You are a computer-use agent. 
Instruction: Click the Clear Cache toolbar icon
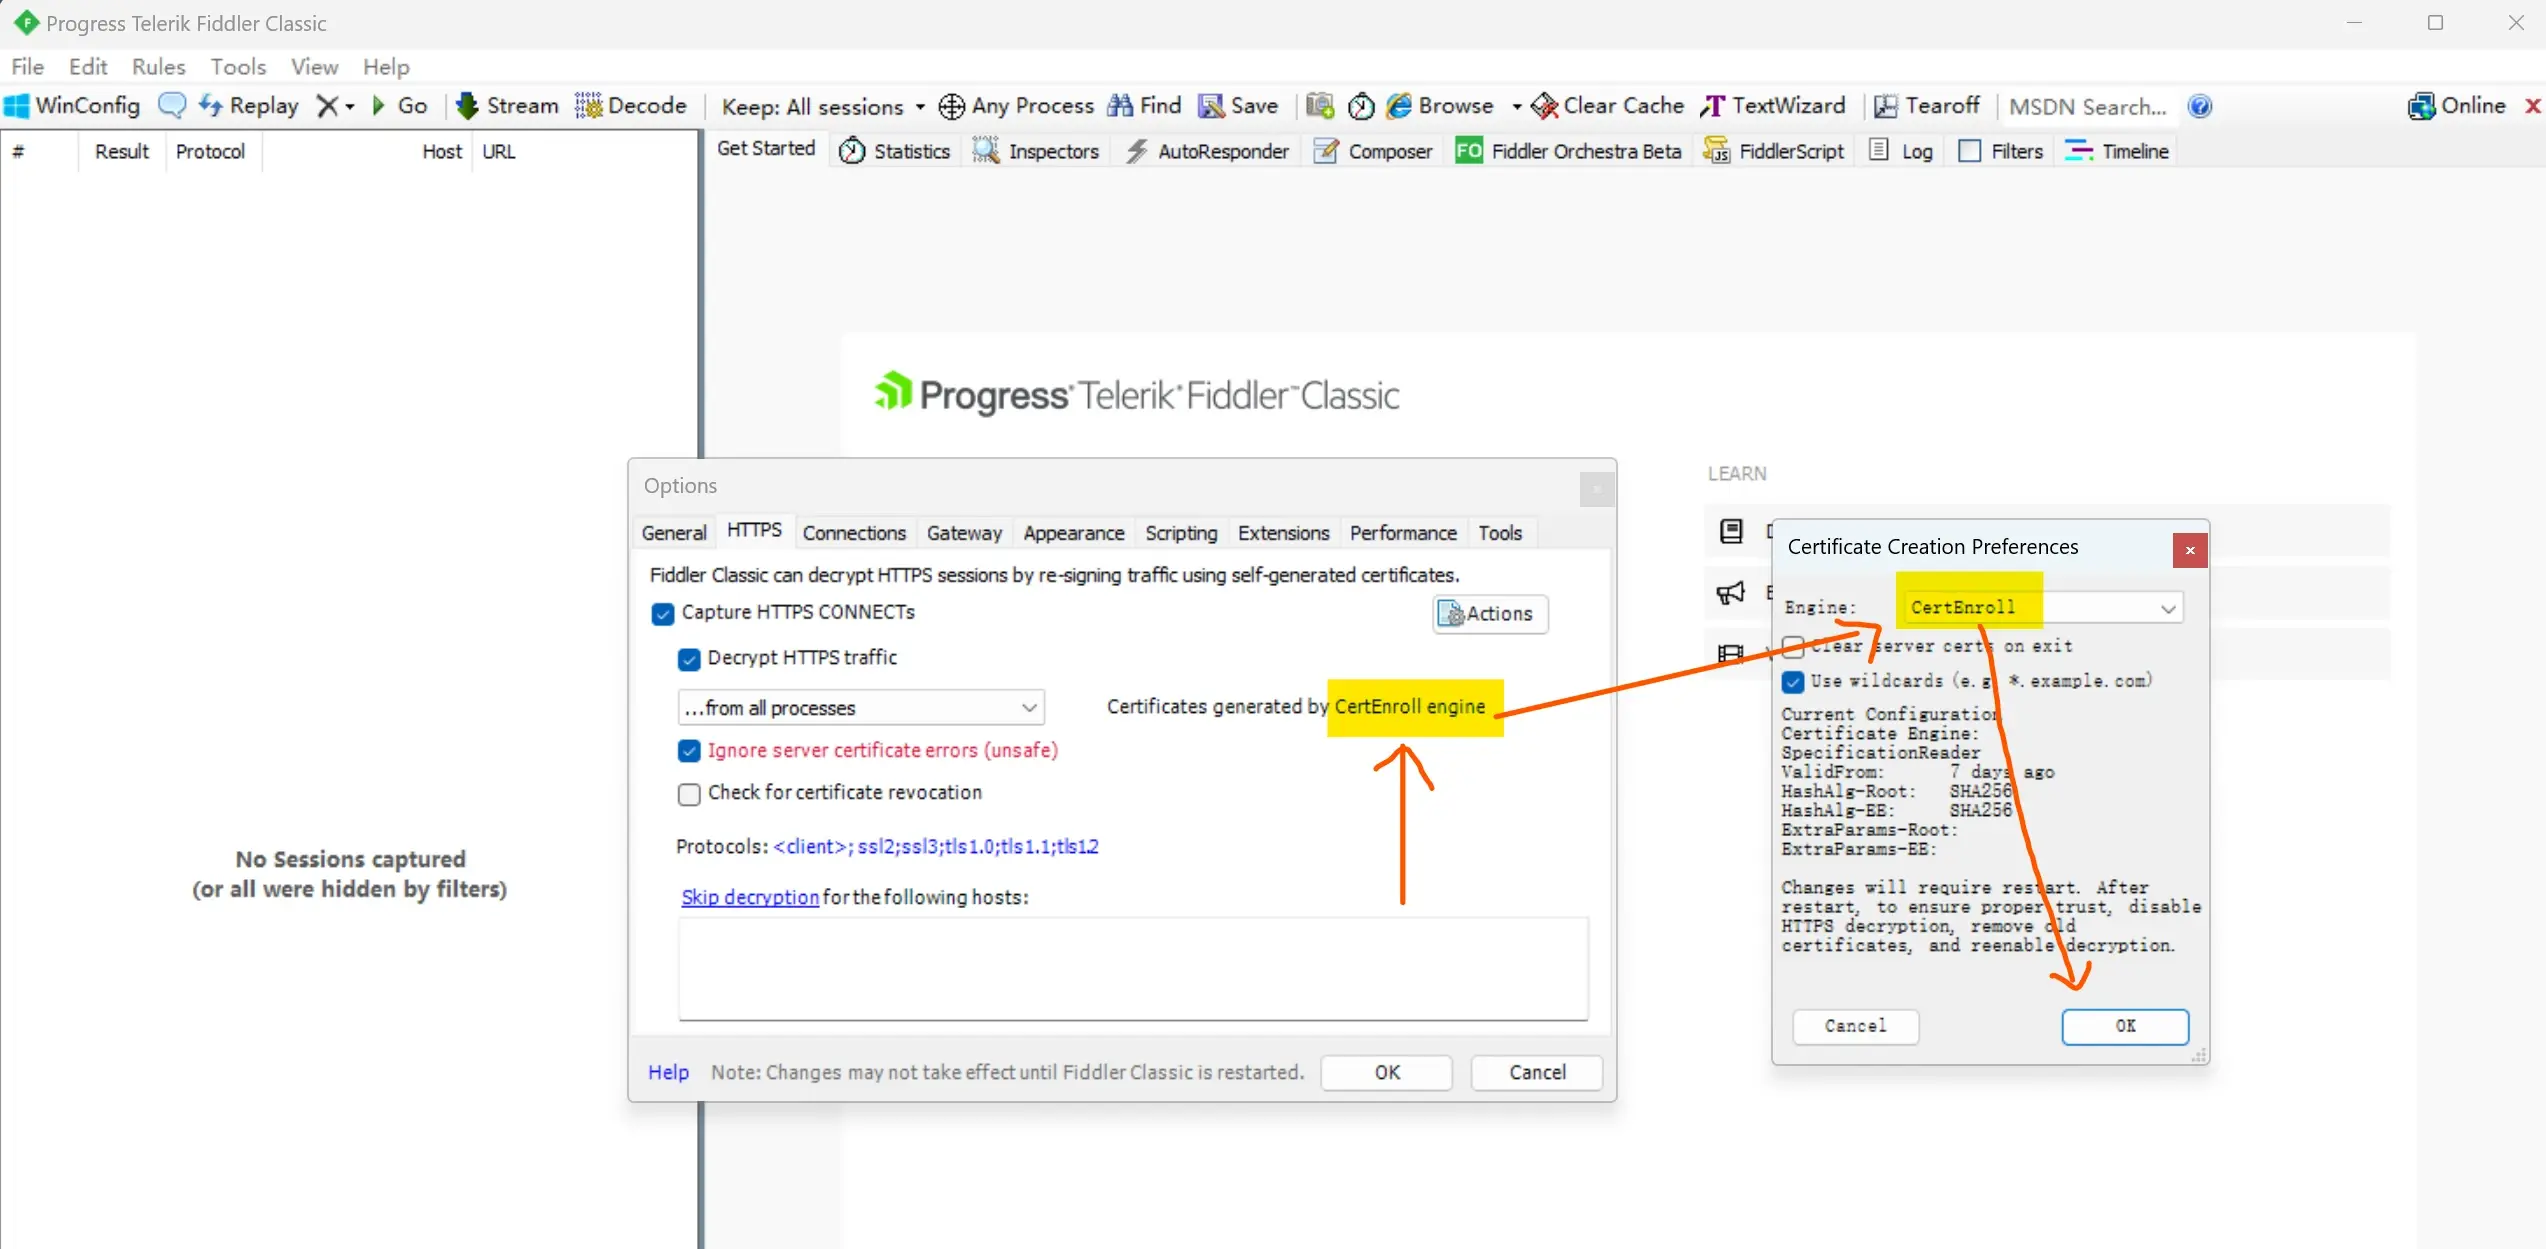tap(1606, 105)
